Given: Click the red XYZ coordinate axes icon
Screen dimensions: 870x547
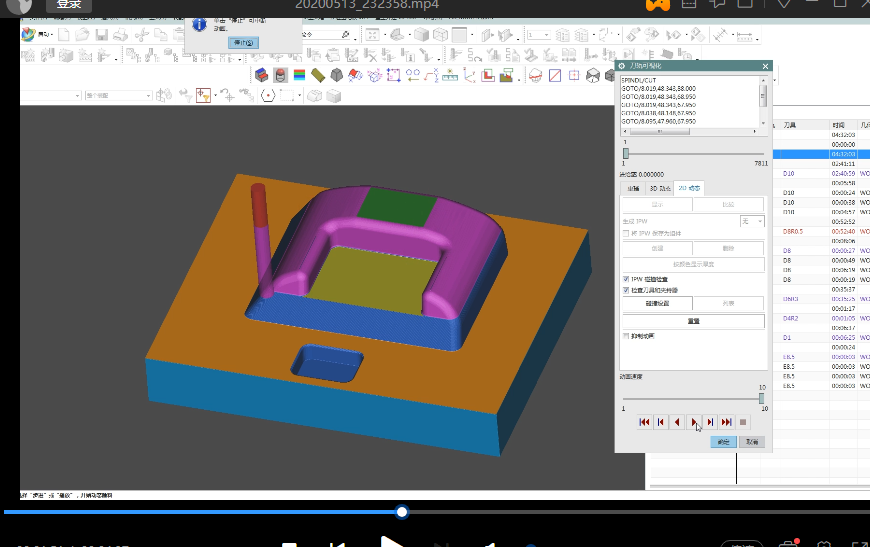Looking at the screenshot, I should 469,75.
